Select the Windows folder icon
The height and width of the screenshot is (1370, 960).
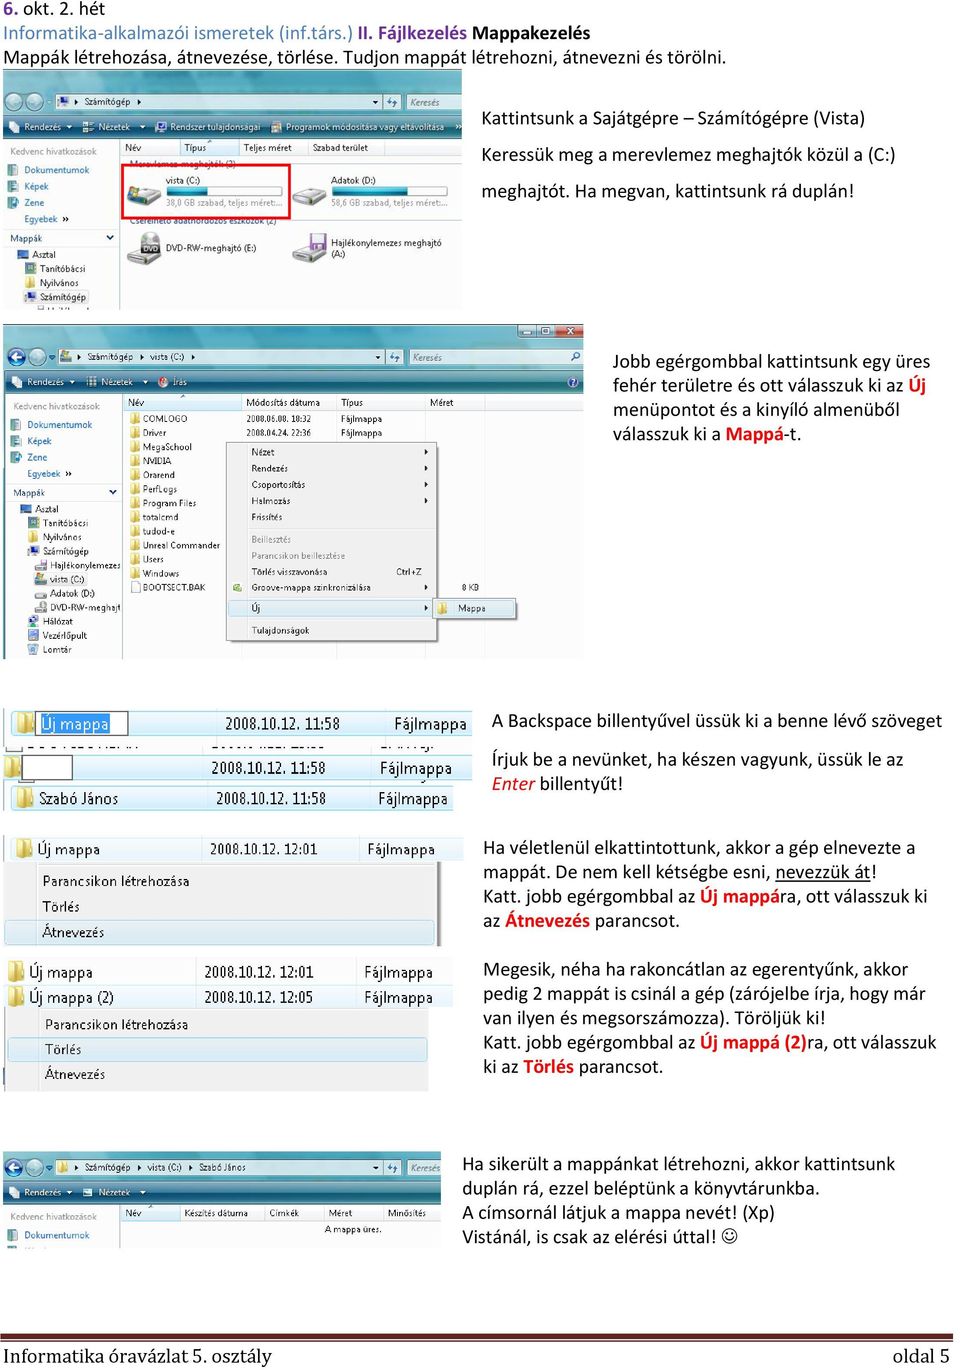coord(134,573)
